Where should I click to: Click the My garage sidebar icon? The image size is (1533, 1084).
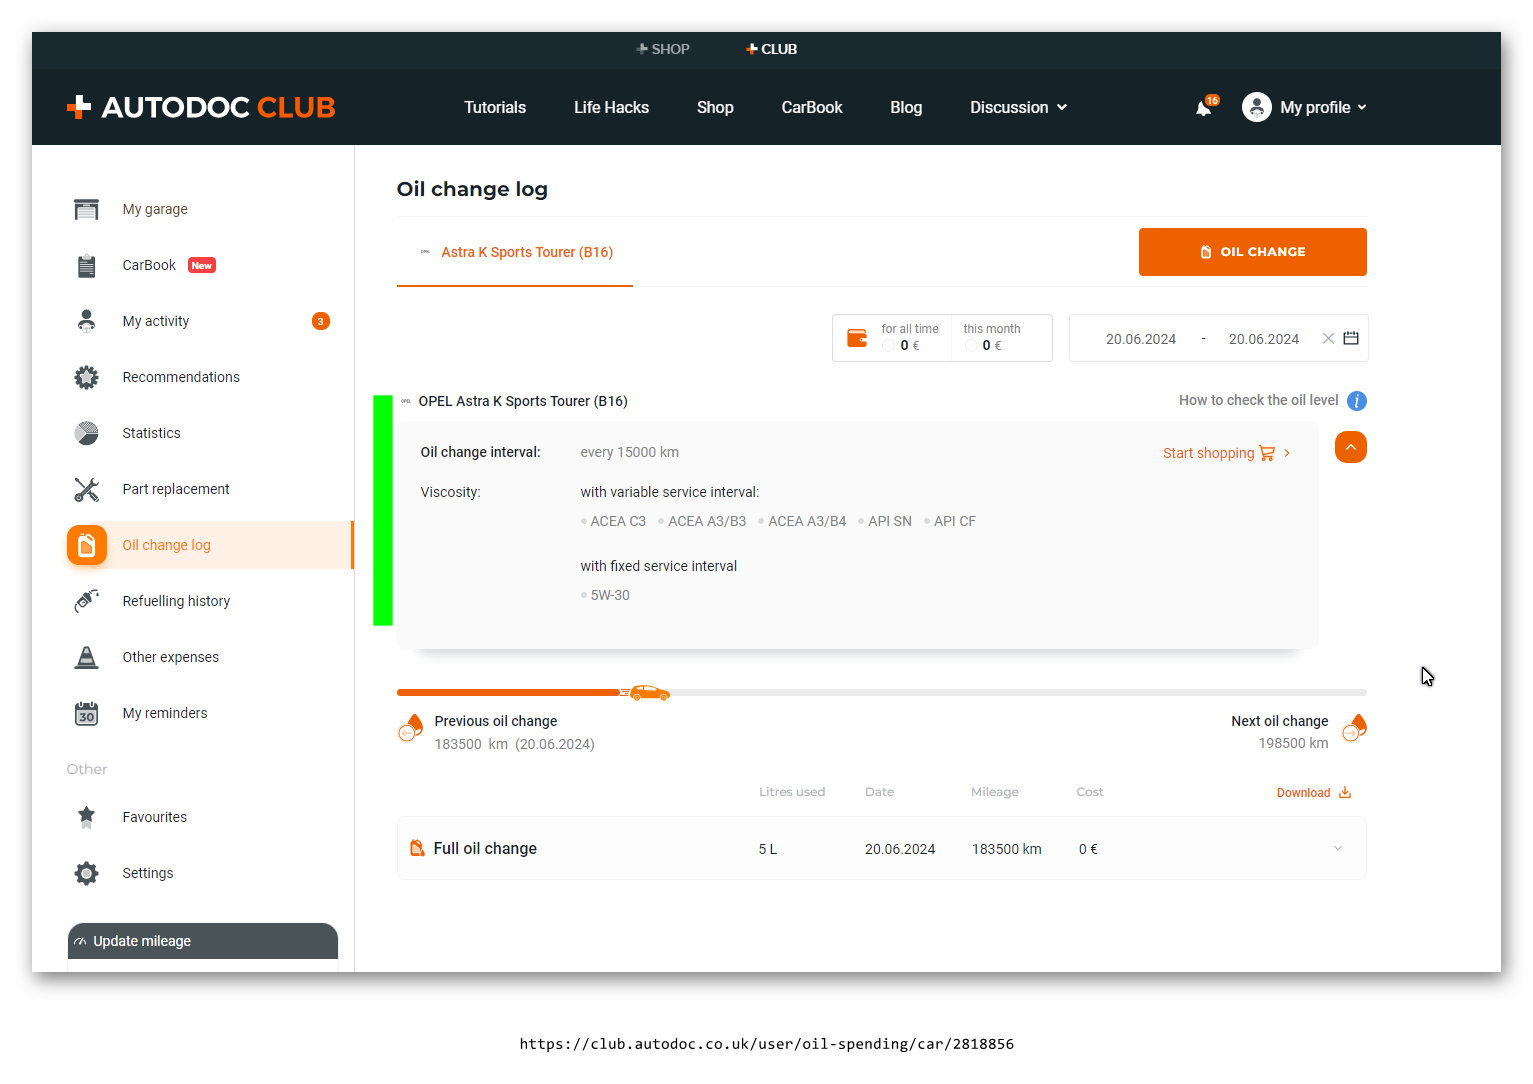click(x=87, y=209)
